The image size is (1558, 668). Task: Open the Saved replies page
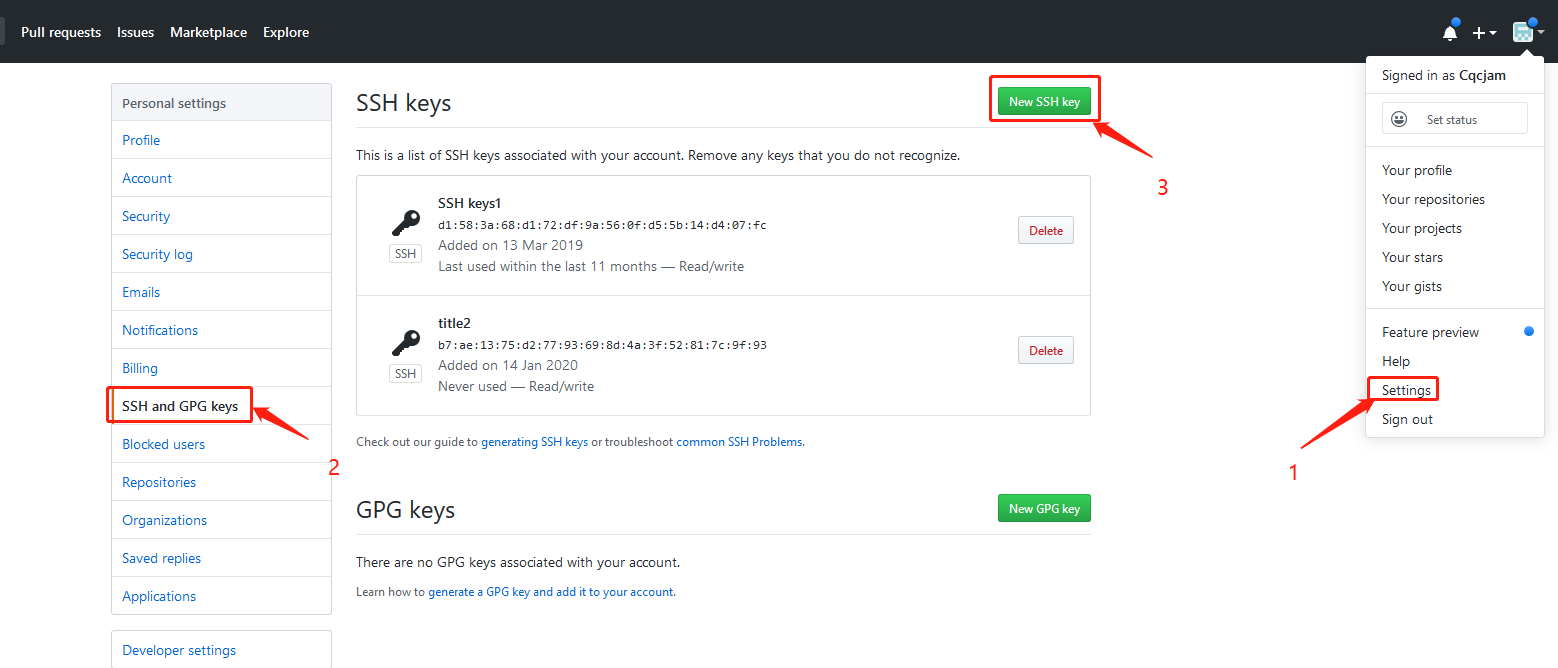point(221,558)
